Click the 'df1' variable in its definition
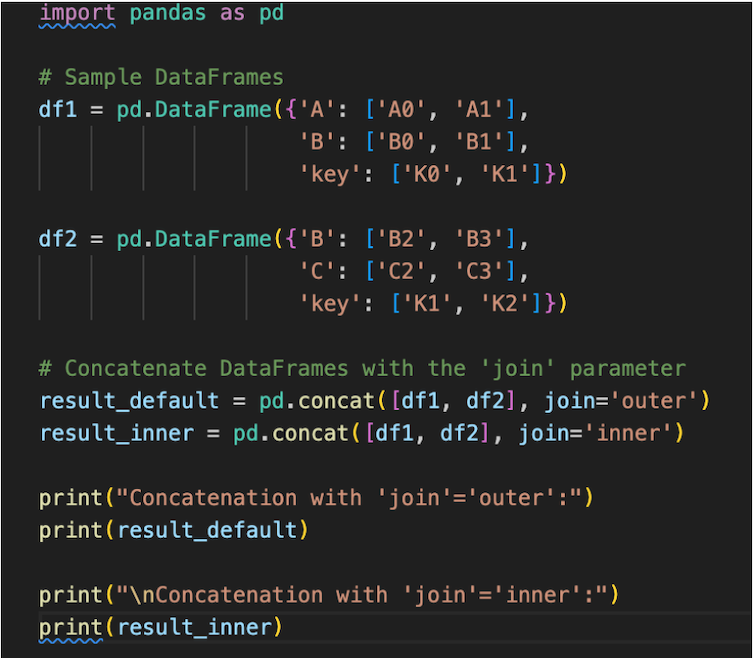Image resolution: width=753 pixels, height=658 pixels. tap(58, 109)
